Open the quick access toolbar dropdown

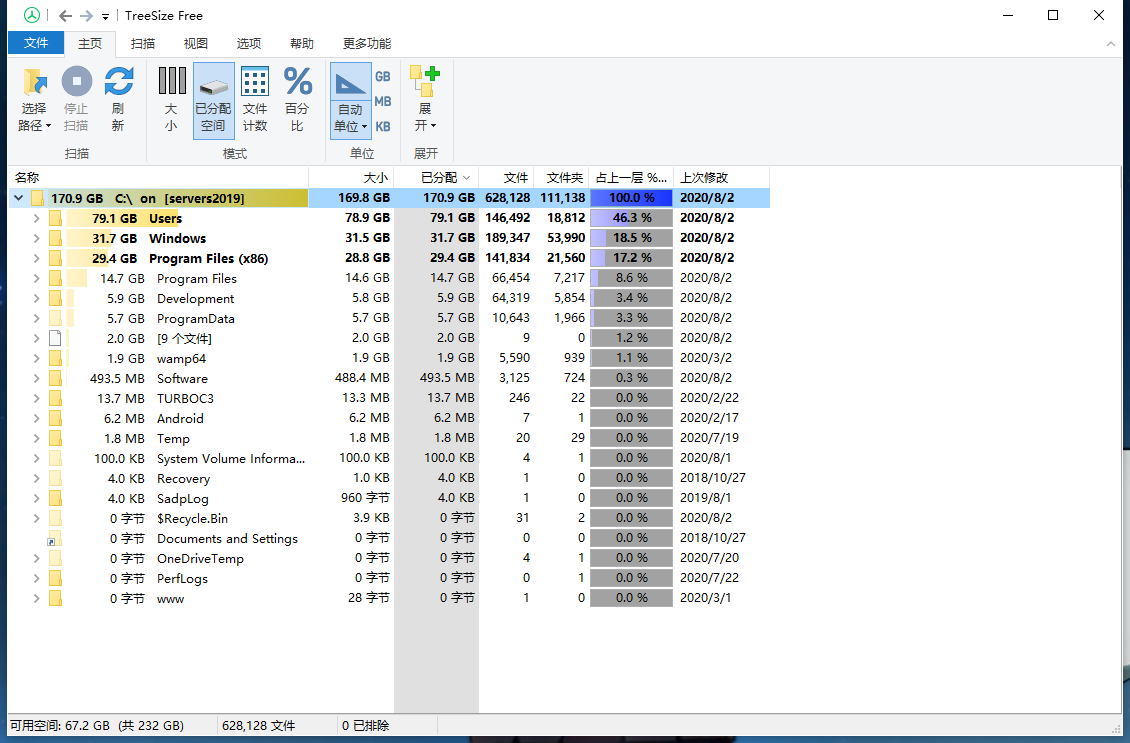tap(105, 16)
